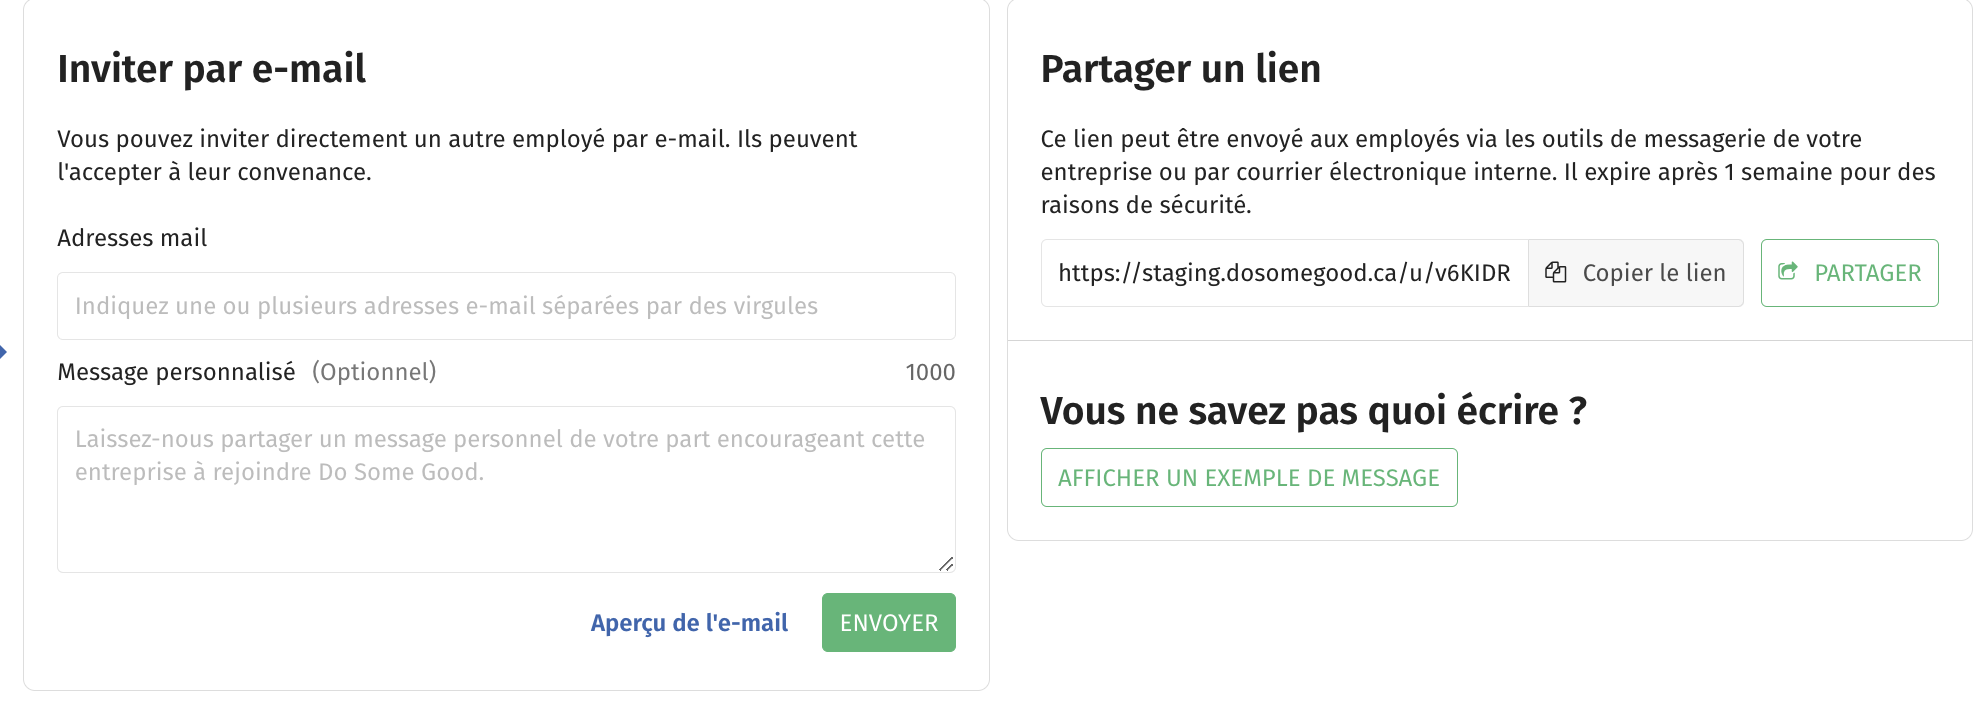Click the blue arrow at left edge
Screen dimensions: 1982x702
click(4, 352)
